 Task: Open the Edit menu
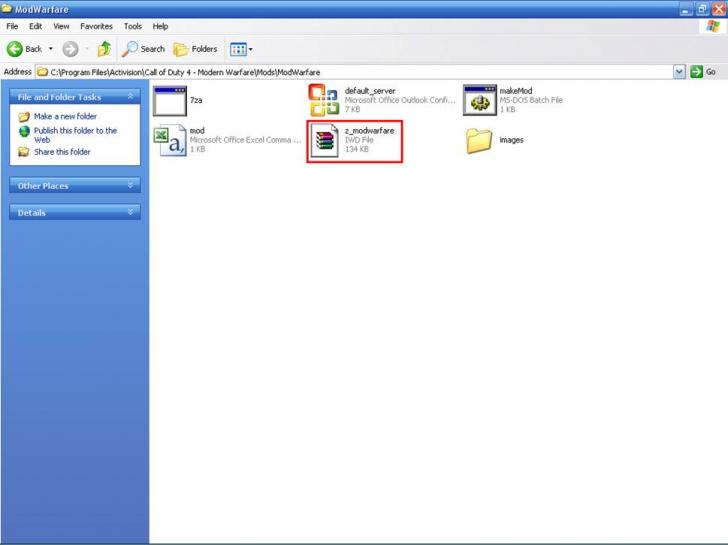tap(35, 26)
